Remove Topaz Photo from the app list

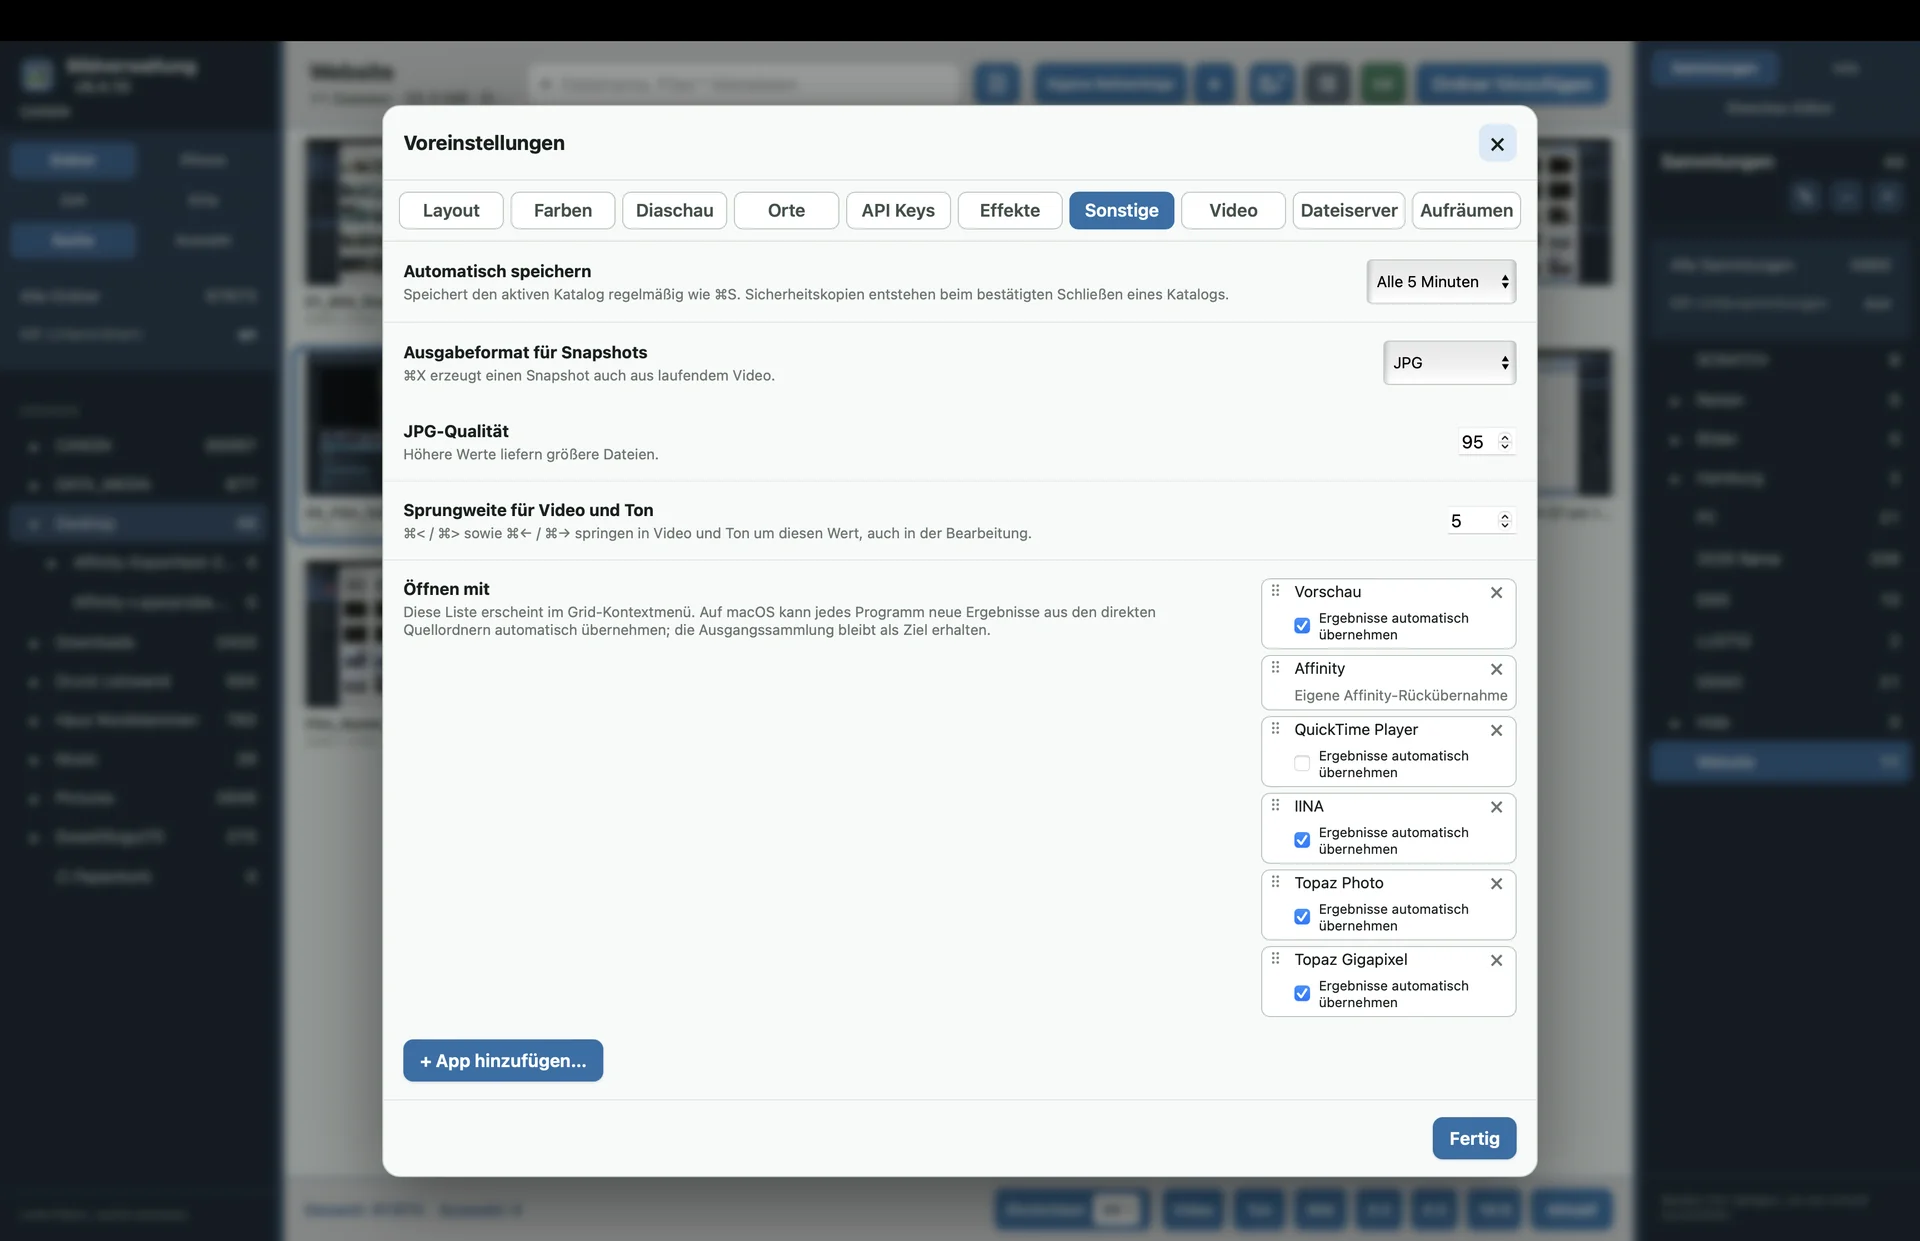coord(1496,883)
